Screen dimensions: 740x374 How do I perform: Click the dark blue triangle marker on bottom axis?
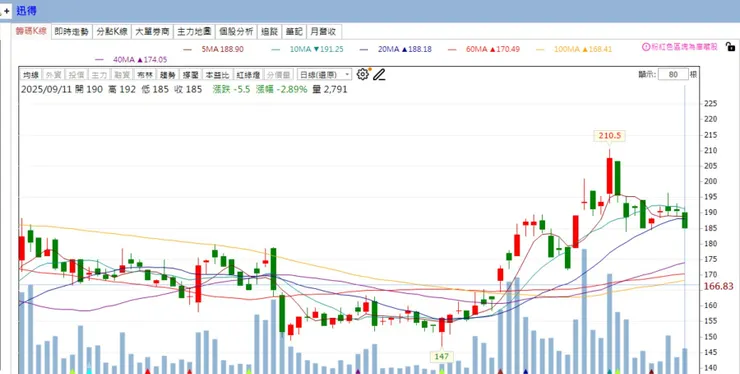(x=526, y=372)
